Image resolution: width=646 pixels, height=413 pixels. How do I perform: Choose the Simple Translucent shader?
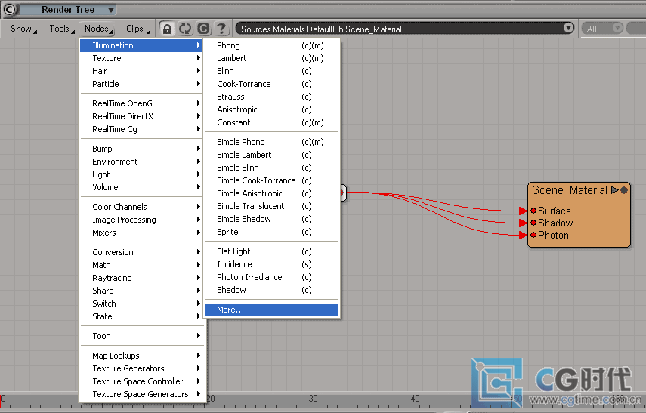point(272,206)
